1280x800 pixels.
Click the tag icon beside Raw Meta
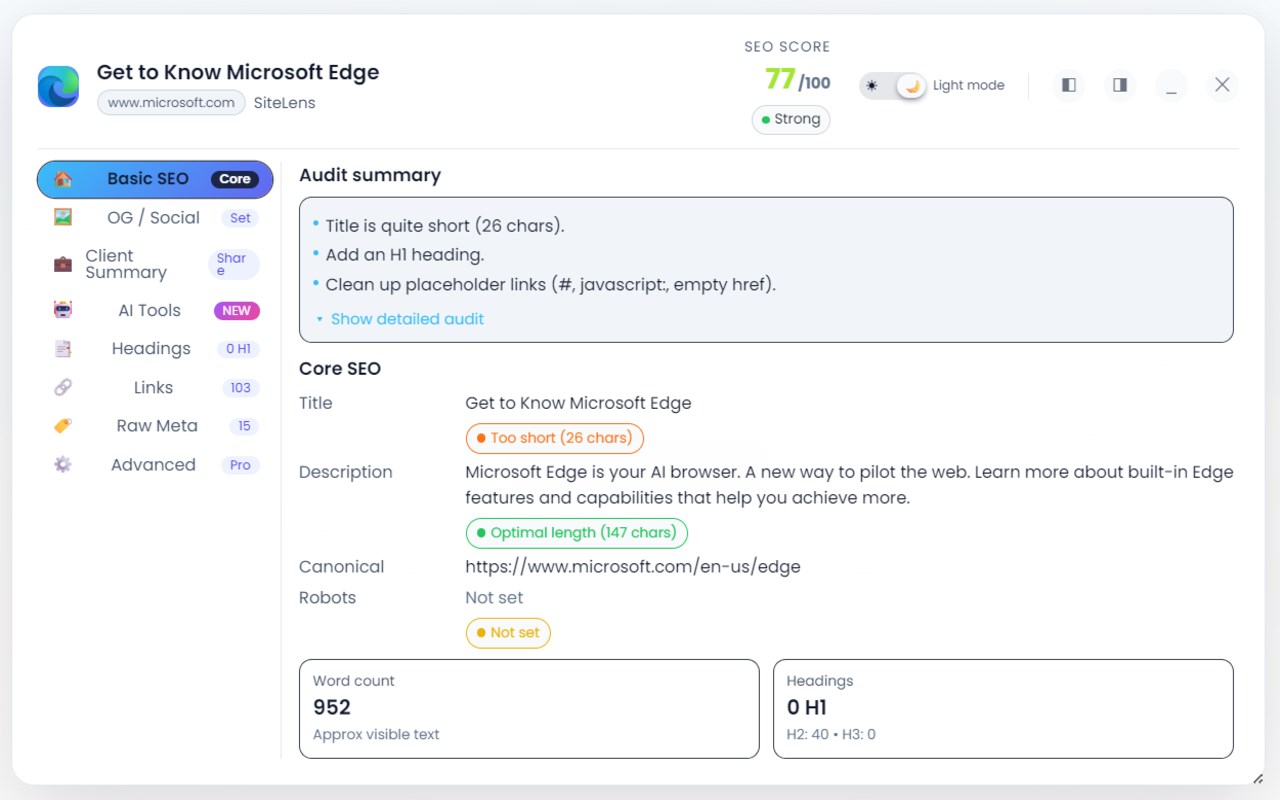[63, 426]
